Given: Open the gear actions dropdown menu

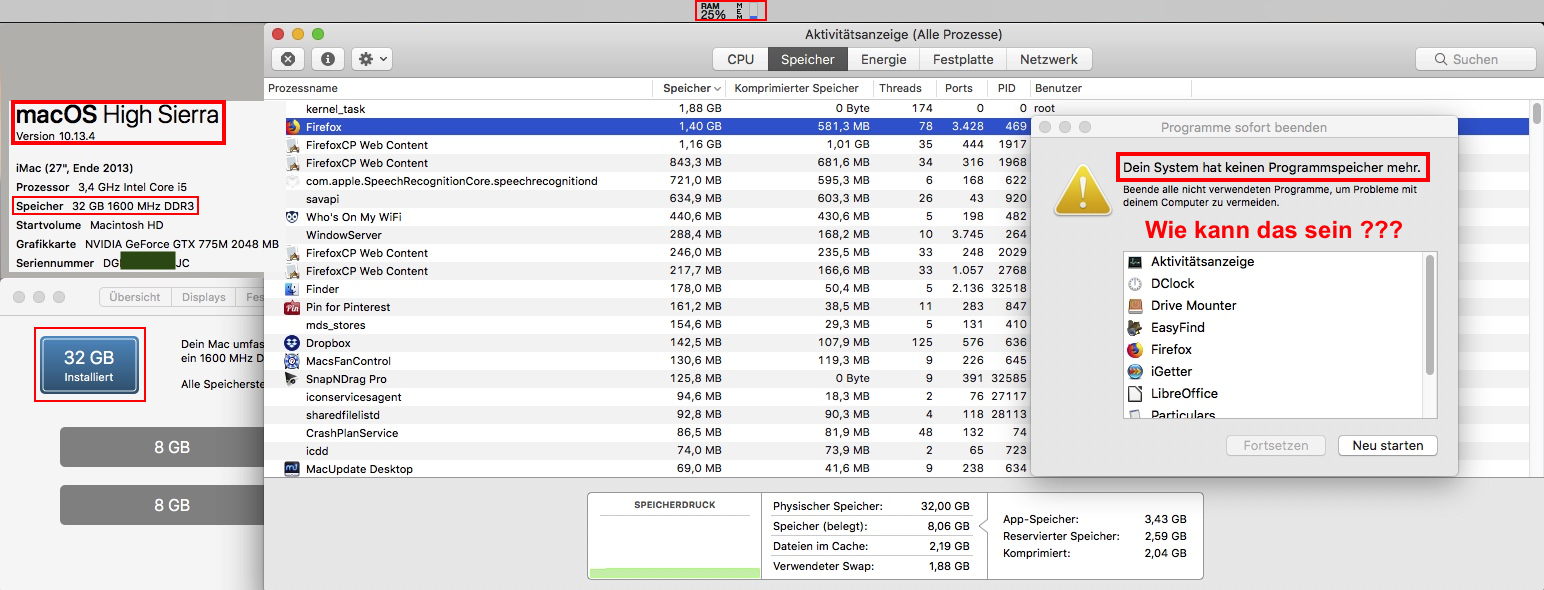Looking at the screenshot, I should (x=372, y=59).
